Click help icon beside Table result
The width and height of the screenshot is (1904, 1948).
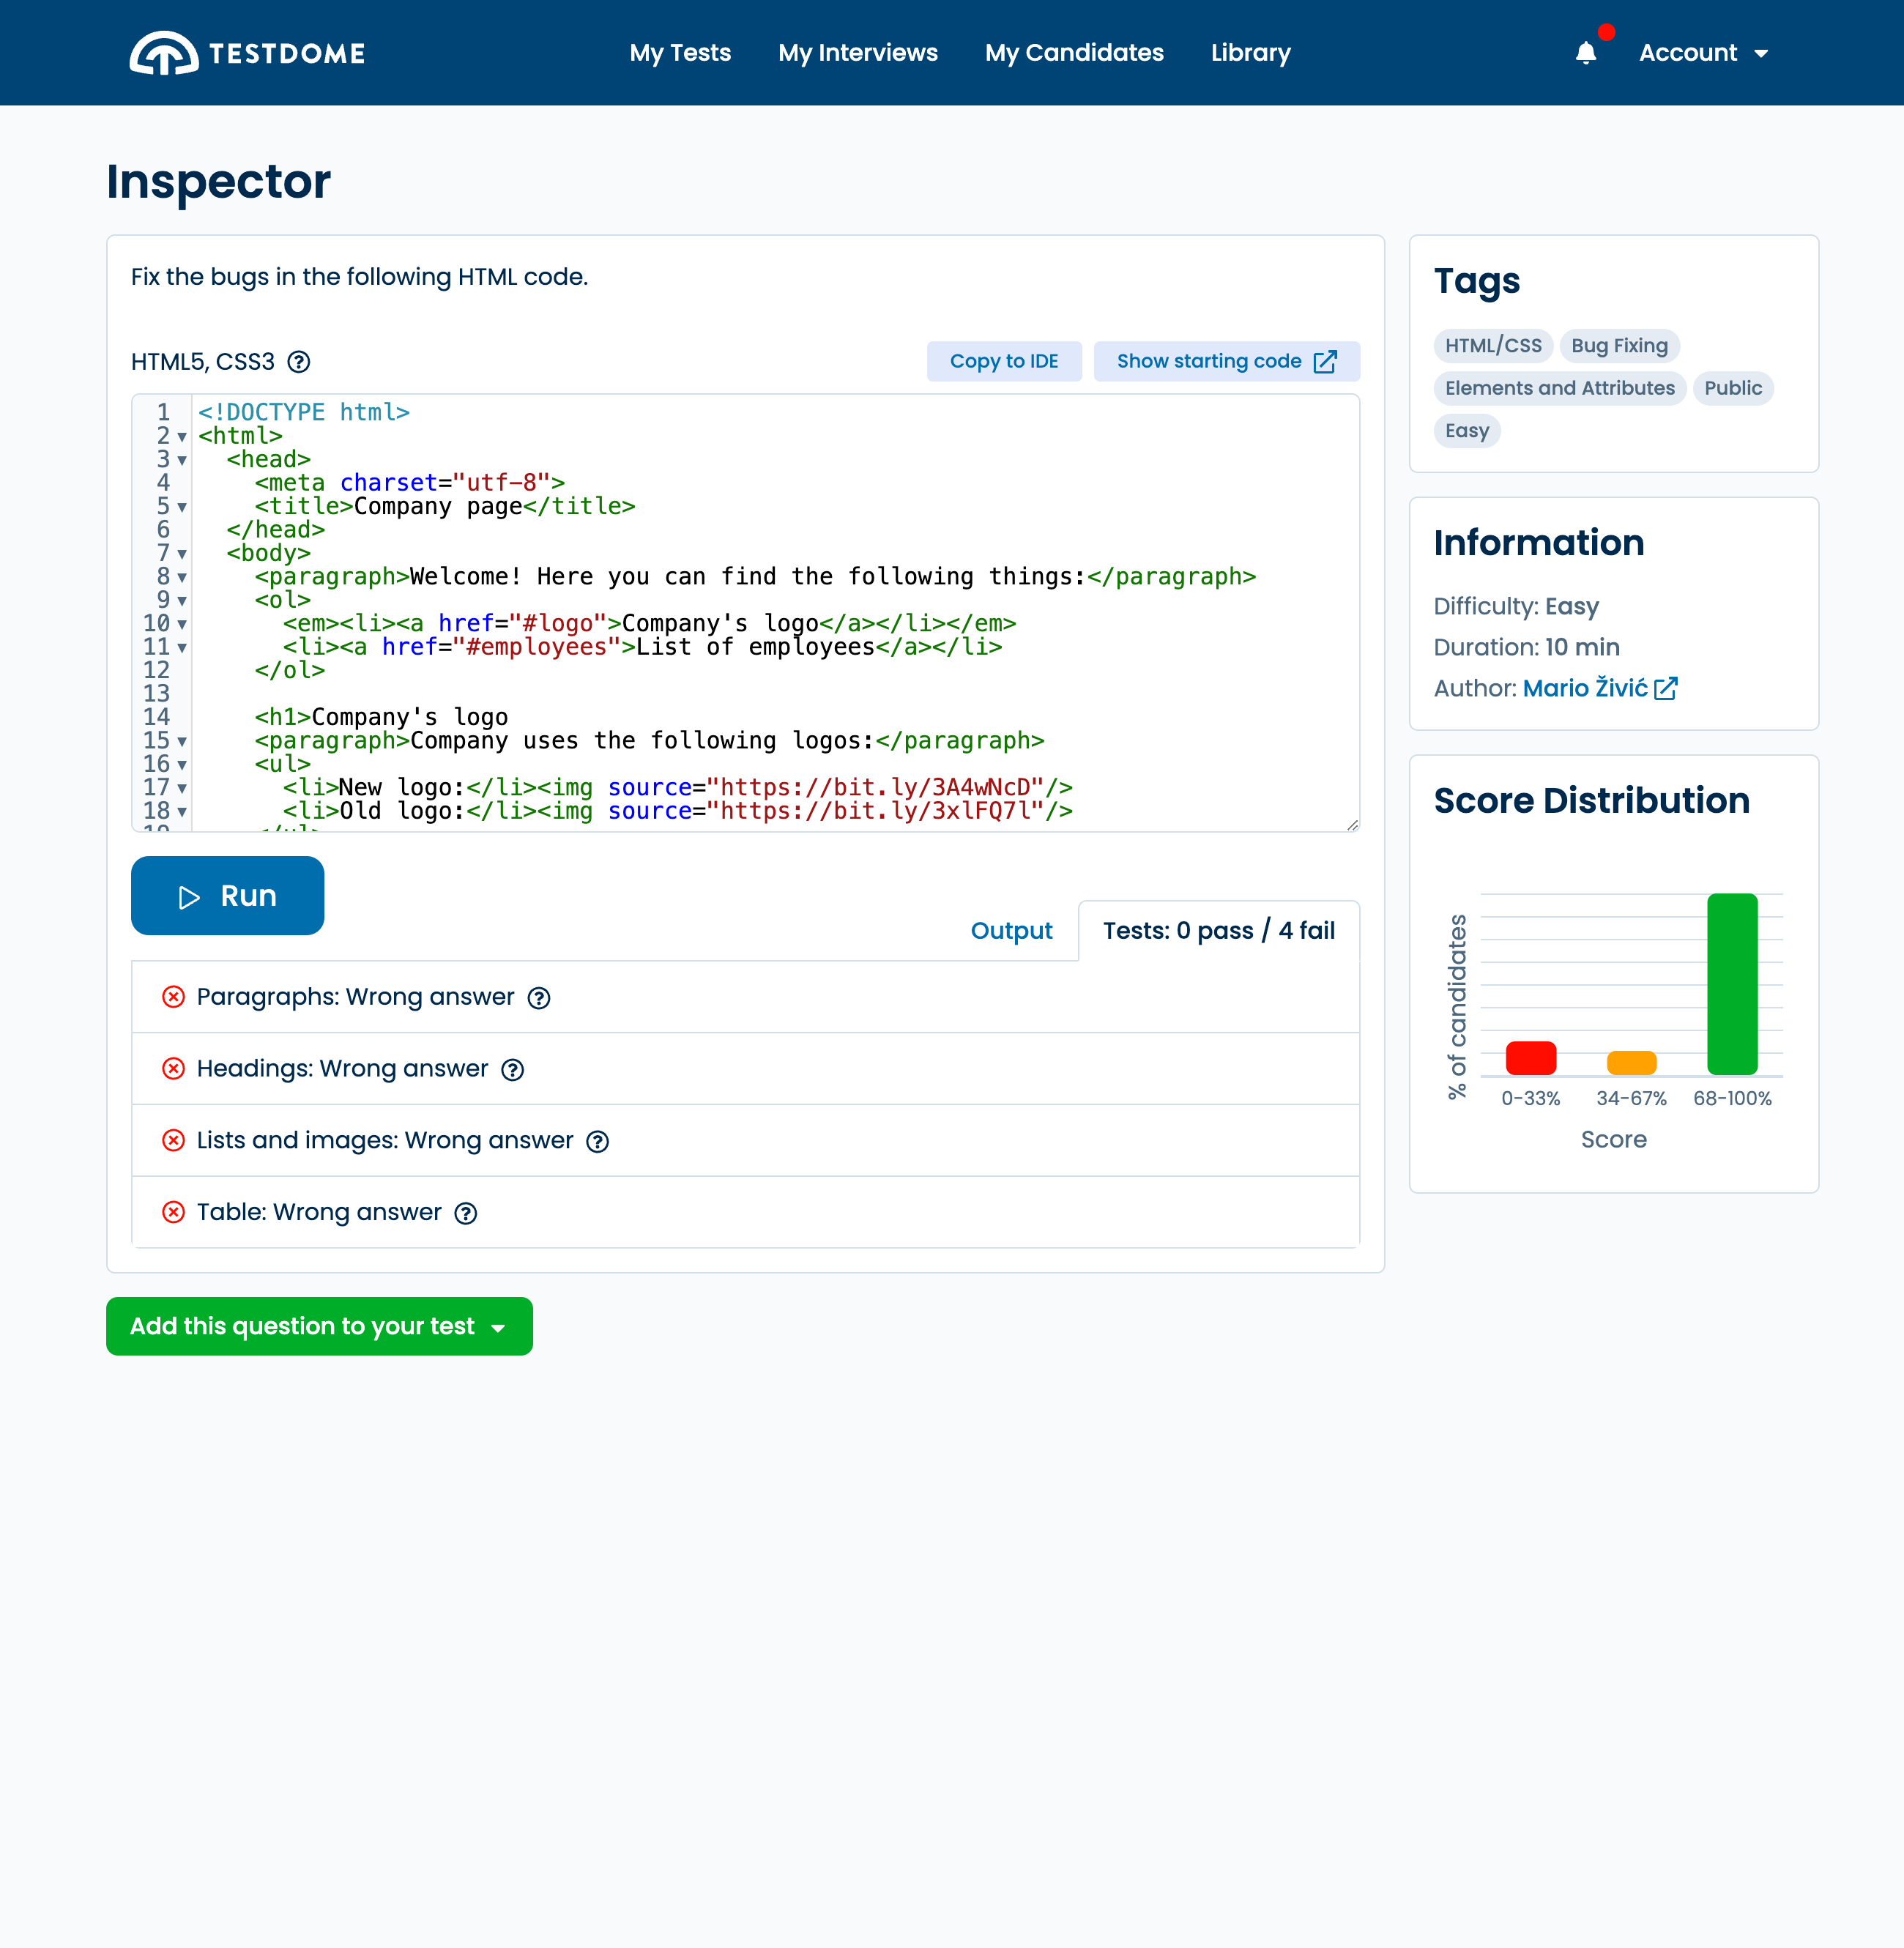click(465, 1213)
